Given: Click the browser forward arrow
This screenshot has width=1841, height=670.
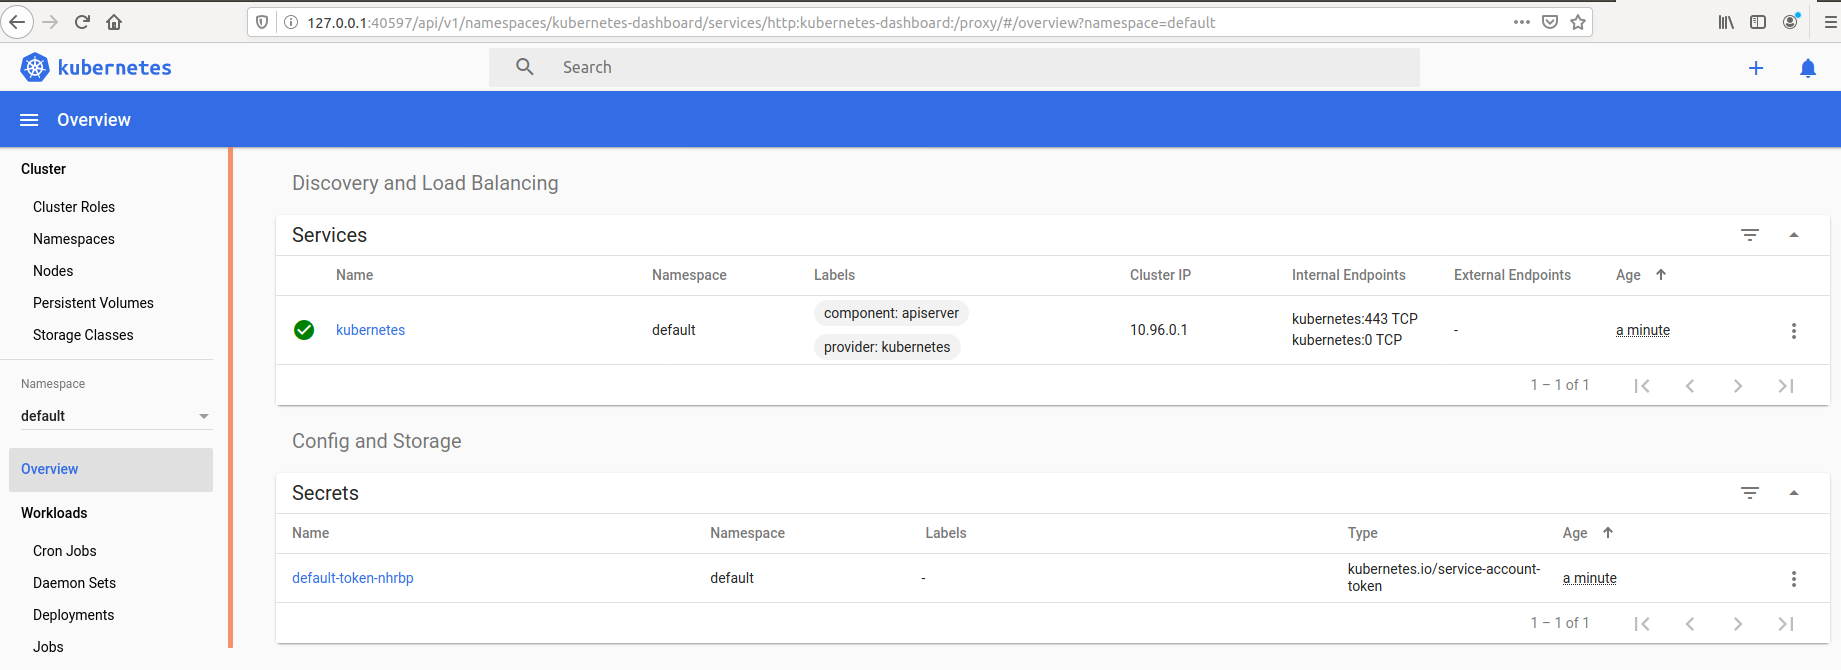Looking at the screenshot, I should [50, 22].
